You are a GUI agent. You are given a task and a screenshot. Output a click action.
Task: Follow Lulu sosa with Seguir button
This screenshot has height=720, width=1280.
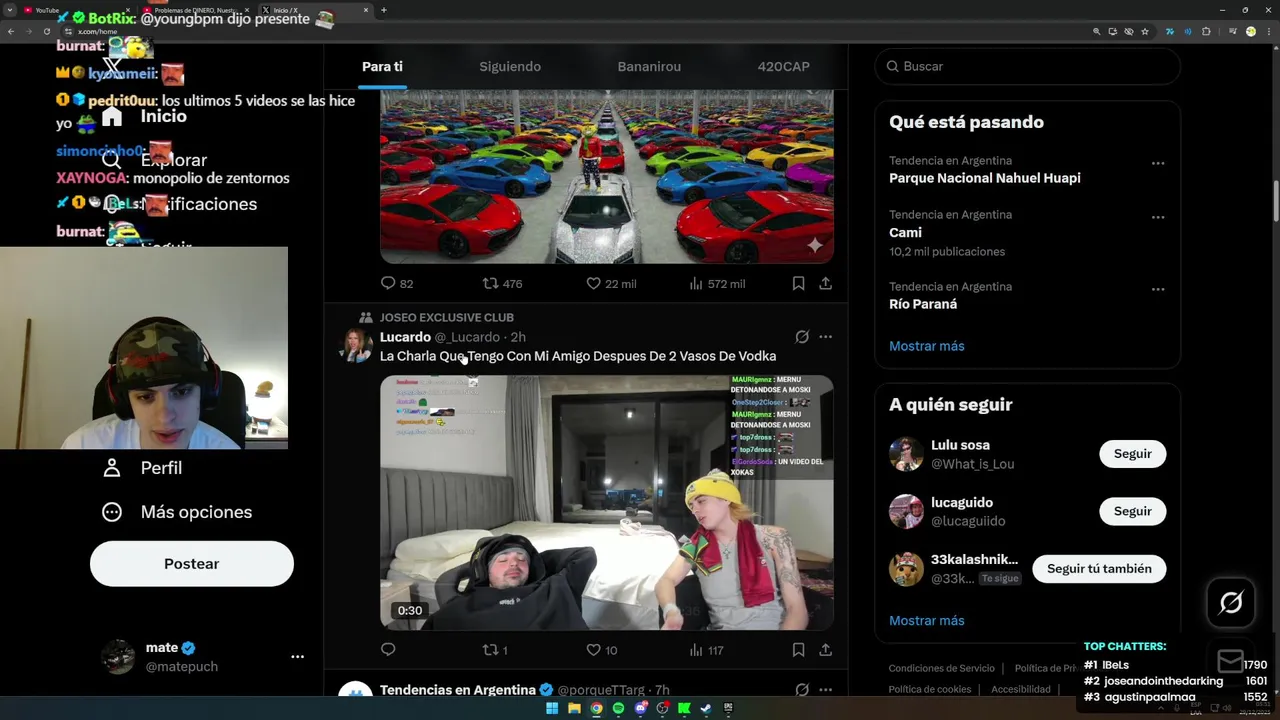tap(1133, 454)
